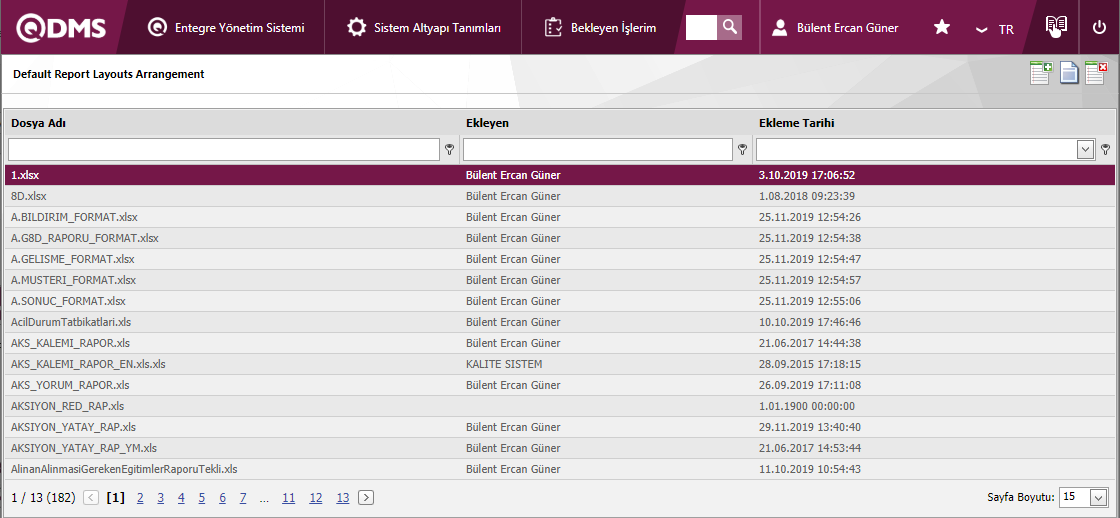The width and height of the screenshot is (1120, 518).
Task: Go to page 6
Action: 223,498
